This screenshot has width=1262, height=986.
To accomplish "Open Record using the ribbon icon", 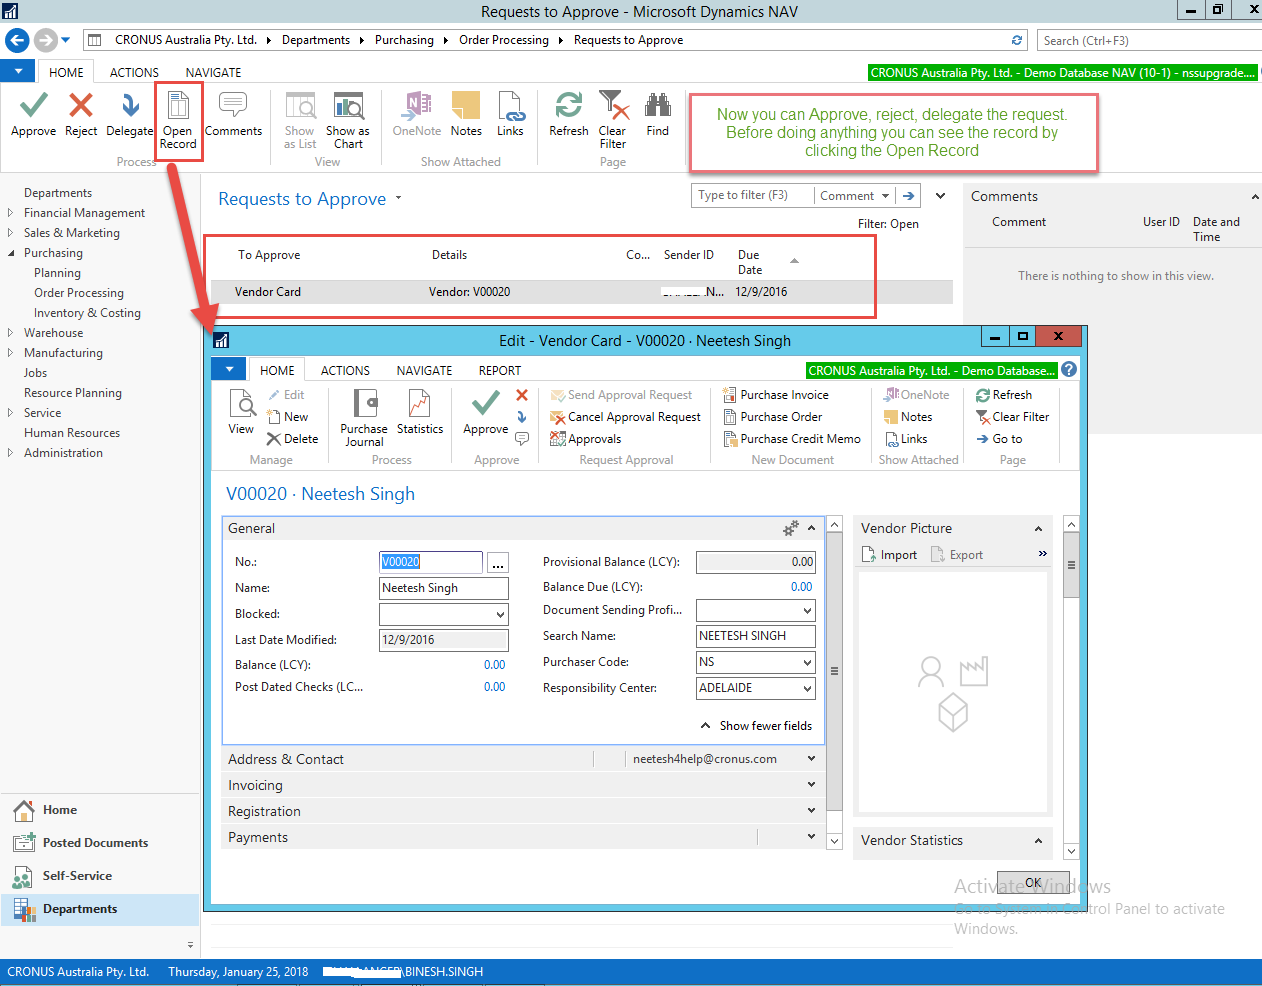I will (178, 113).
